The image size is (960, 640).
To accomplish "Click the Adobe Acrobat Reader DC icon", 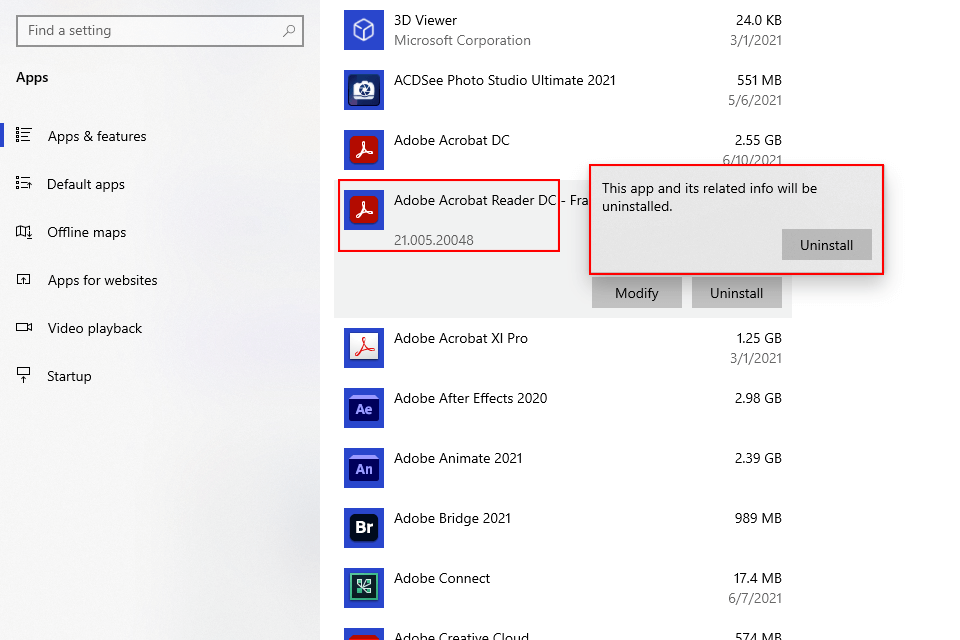I will (364, 210).
